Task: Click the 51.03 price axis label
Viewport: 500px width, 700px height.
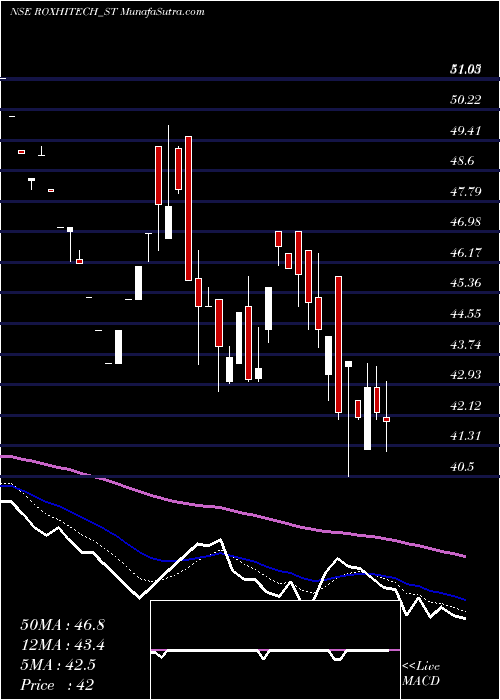Action: tap(466, 69)
